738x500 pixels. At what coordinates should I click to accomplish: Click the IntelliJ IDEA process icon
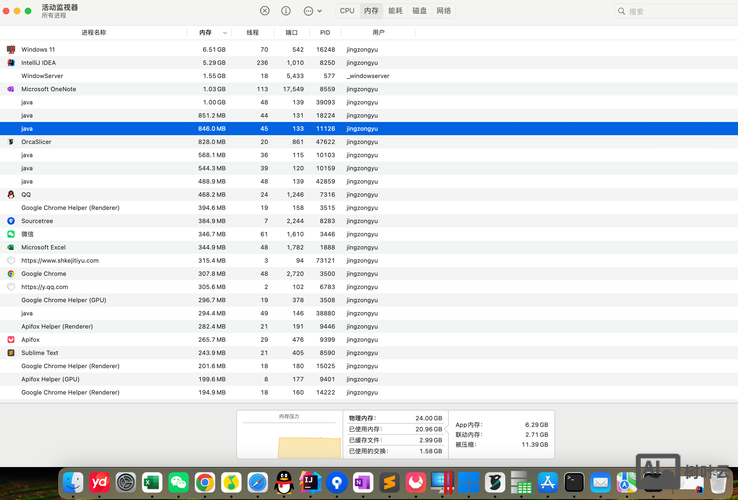click(11, 62)
